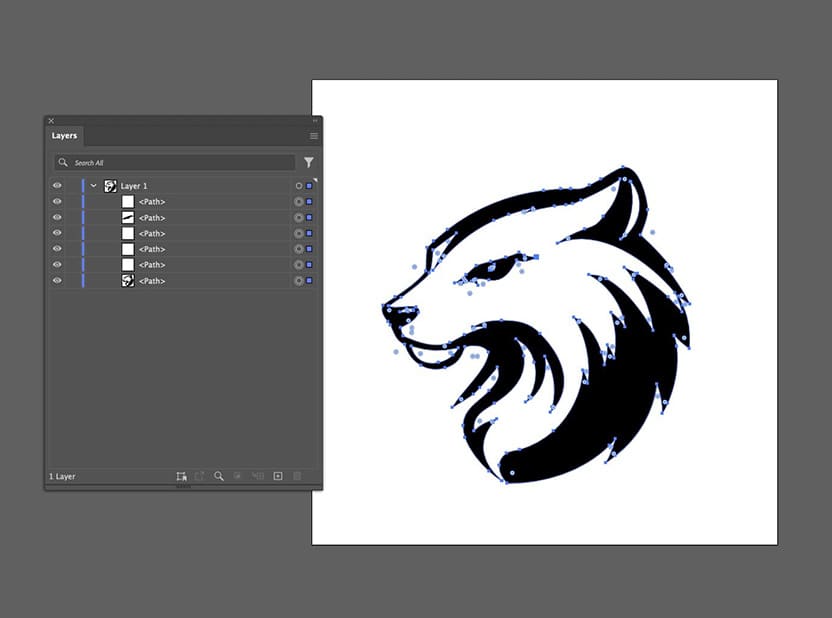Switch to the Layers tab

[x=64, y=135]
